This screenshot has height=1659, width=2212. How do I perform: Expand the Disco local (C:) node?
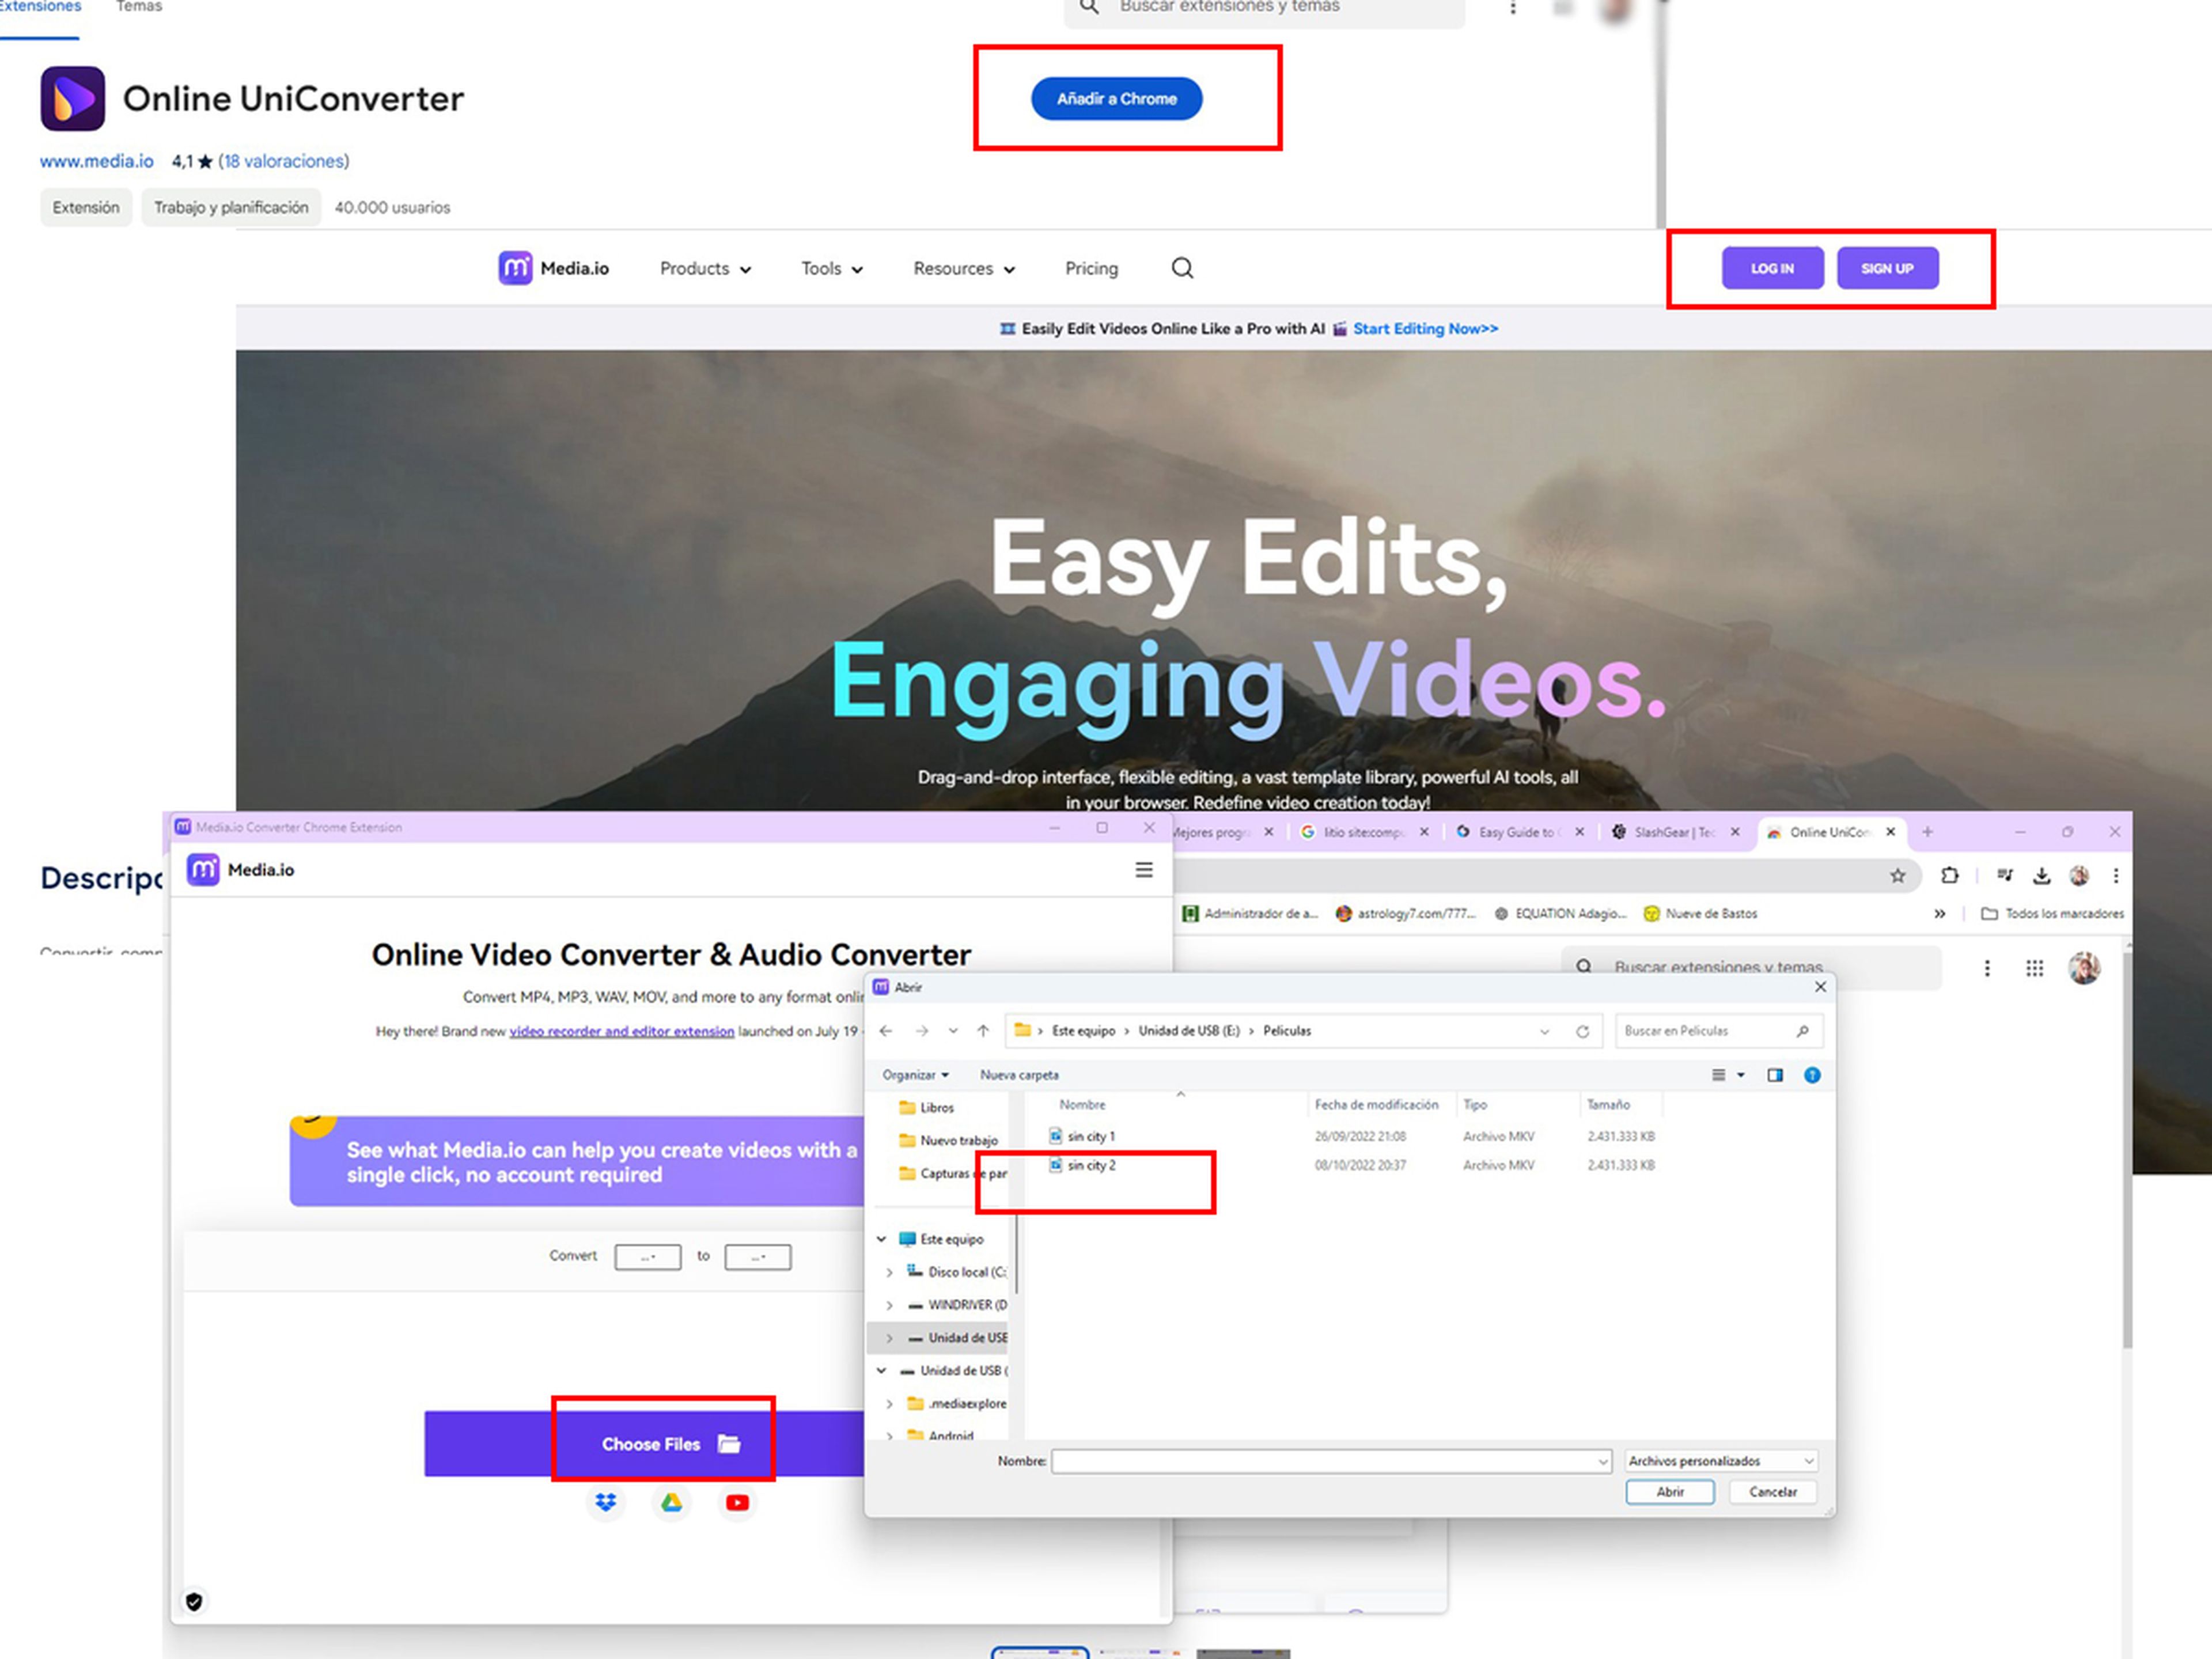click(x=889, y=1272)
